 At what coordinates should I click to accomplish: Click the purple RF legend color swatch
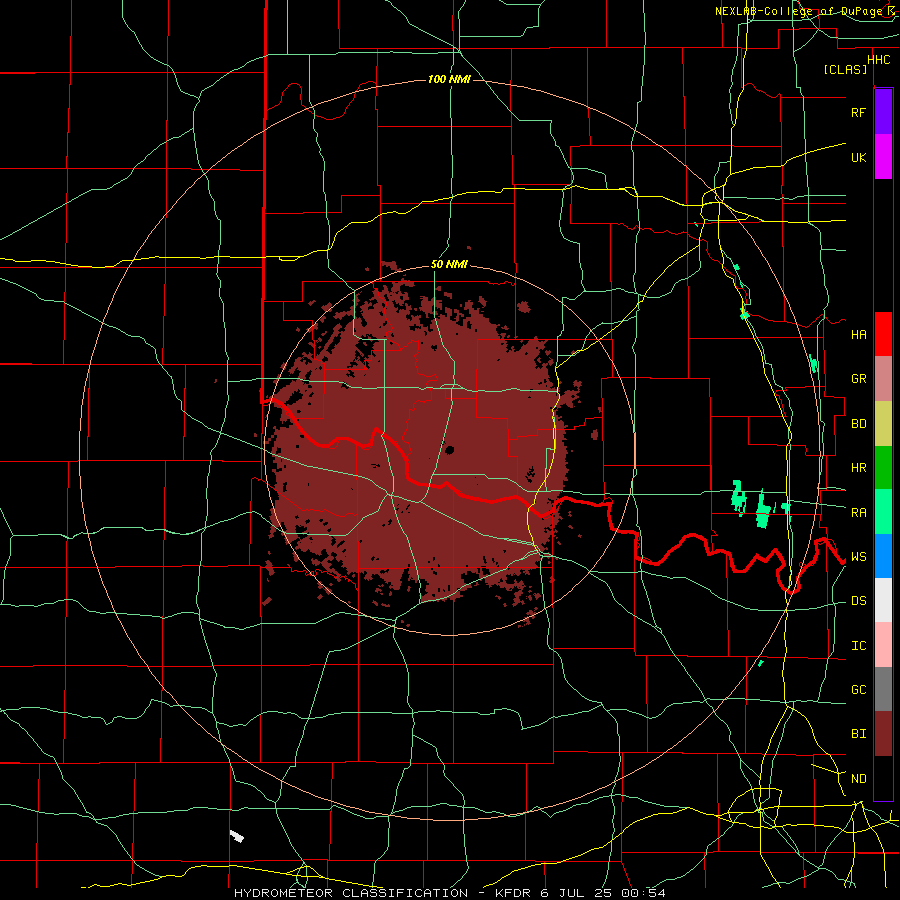point(883,111)
